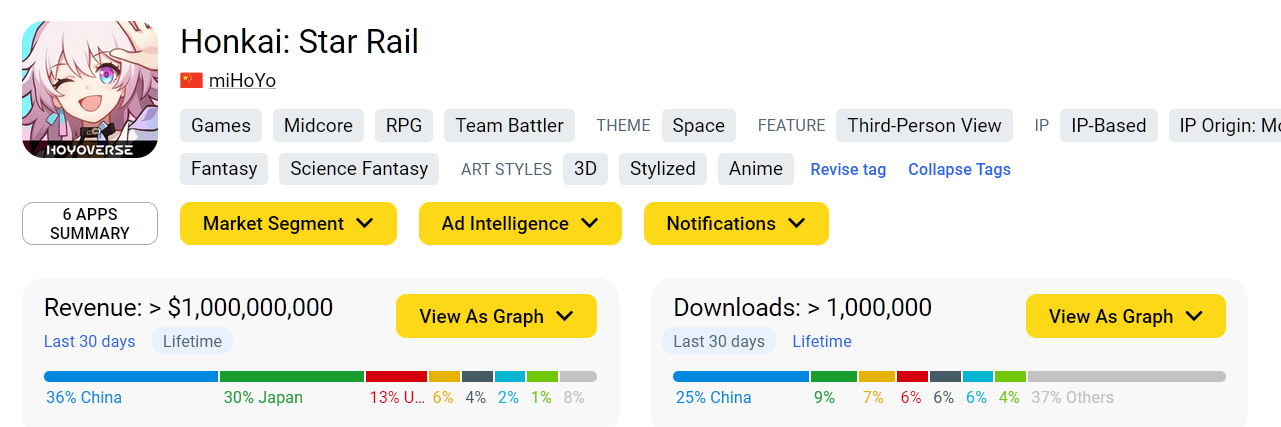The width and height of the screenshot is (1281, 427).
Task: Click the gray Others downloads bar segment
Action: tap(1127, 377)
